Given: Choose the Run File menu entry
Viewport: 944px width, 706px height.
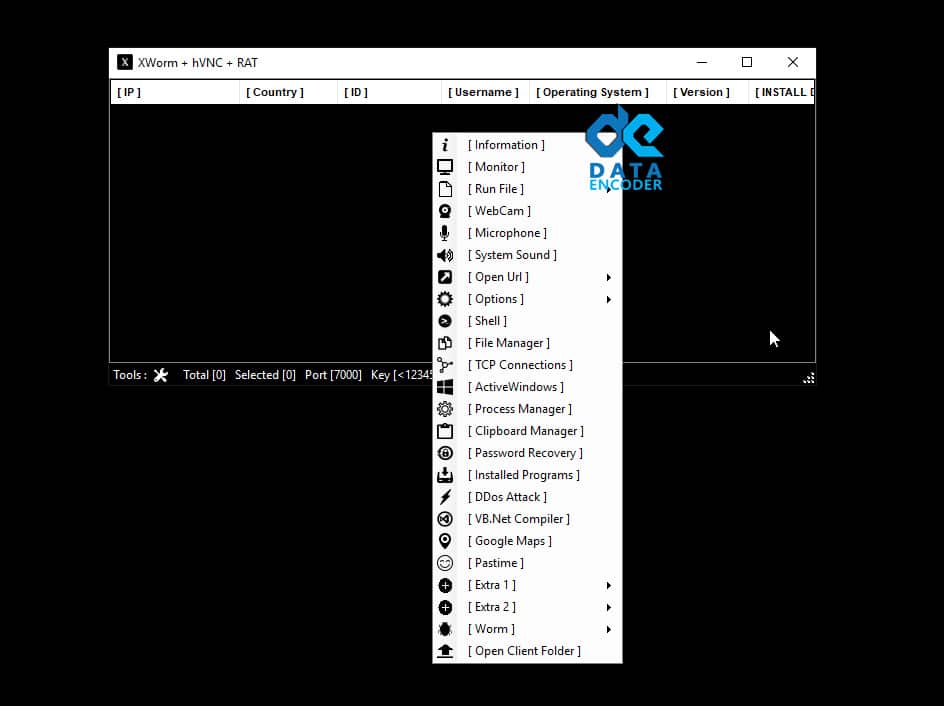Looking at the screenshot, I should (x=527, y=189).
